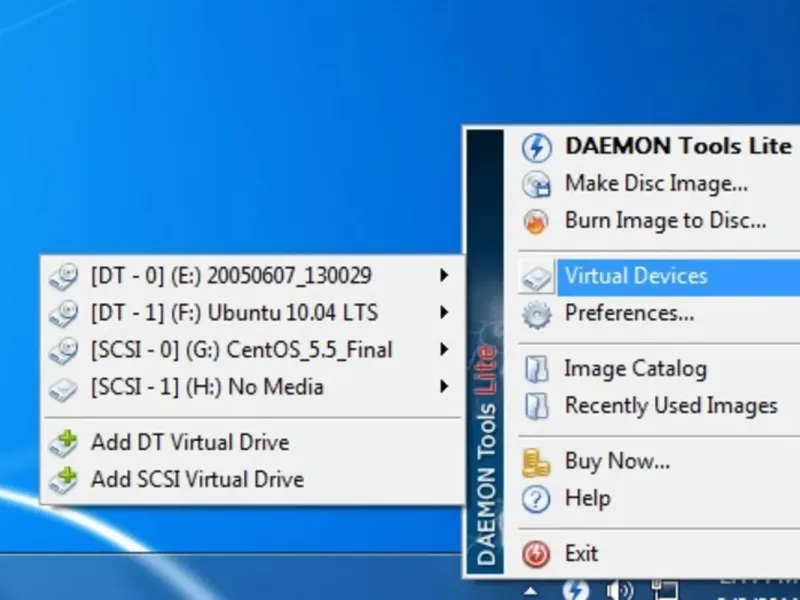Expand the [SCSI - 0] (G:) CentOS submenu arrow
The width and height of the screenshot is (800, 600).
coord(444,349)
